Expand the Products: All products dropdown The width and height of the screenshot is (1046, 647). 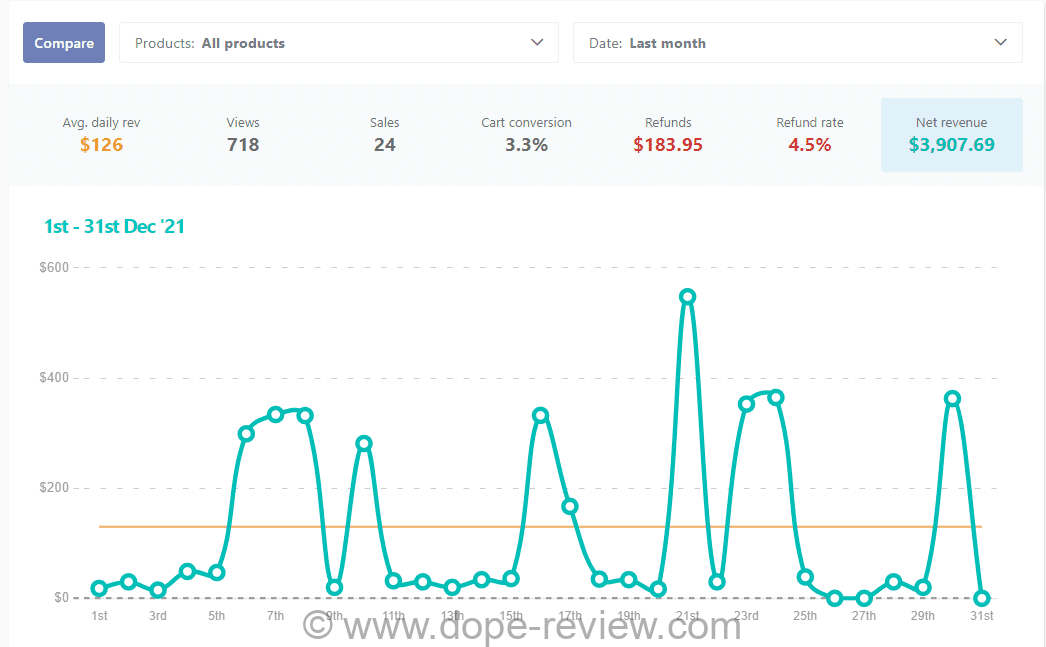(338, 43)
